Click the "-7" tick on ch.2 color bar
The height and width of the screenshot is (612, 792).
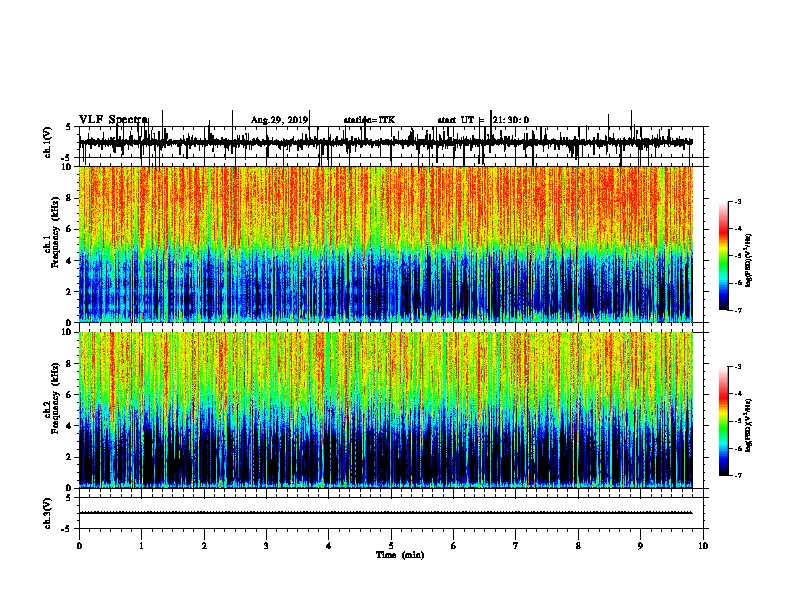(737, 476)
